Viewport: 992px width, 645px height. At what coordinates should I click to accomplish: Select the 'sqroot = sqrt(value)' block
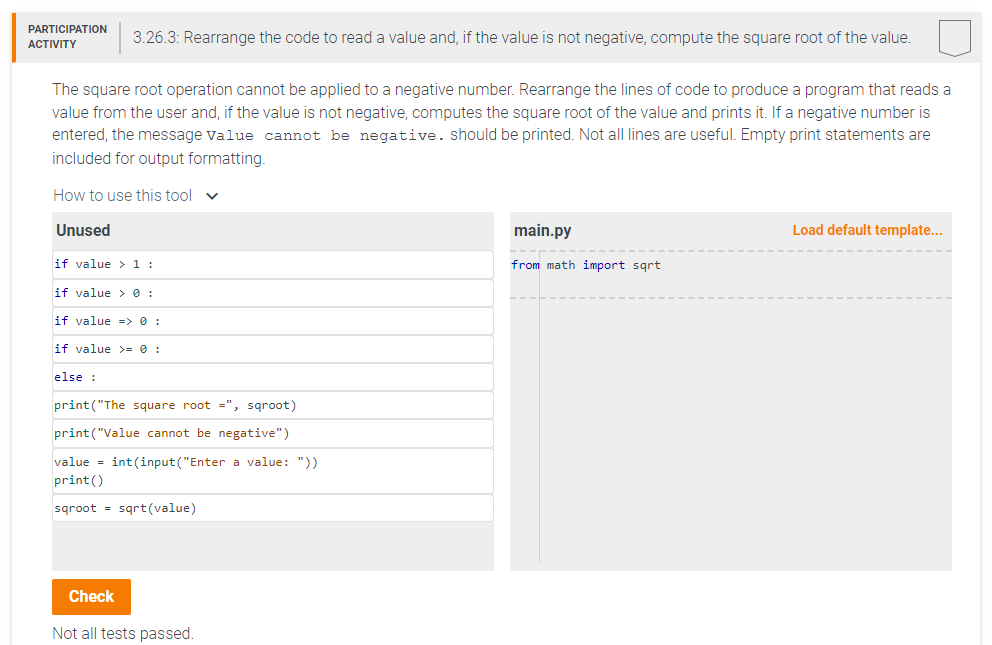pyautogui.click(x=272, y=507)
